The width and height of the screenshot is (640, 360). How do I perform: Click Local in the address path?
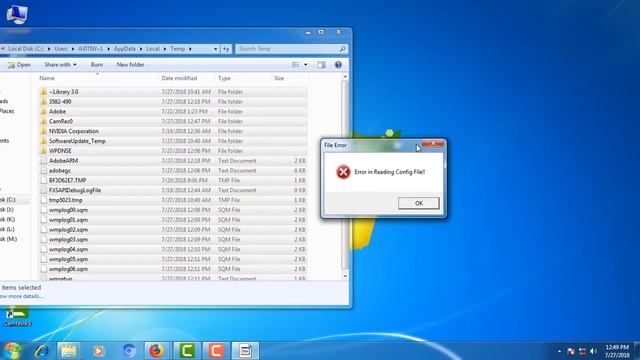point(153,49)
